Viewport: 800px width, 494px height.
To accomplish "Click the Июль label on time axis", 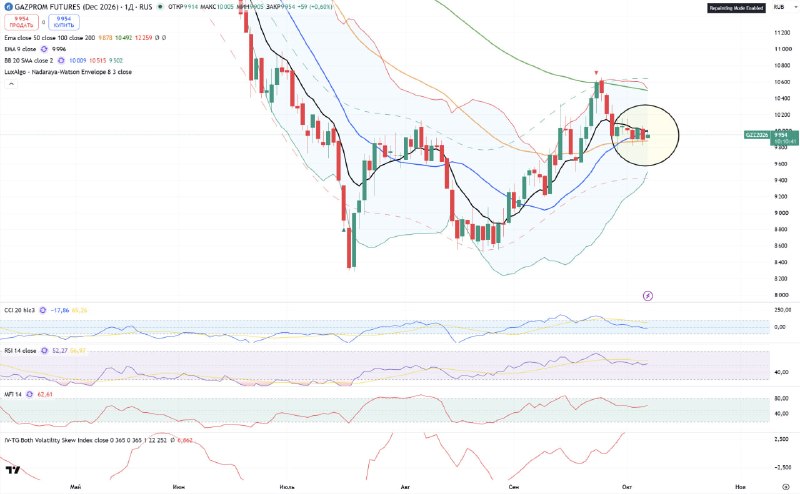I will (x=287, y=487).
